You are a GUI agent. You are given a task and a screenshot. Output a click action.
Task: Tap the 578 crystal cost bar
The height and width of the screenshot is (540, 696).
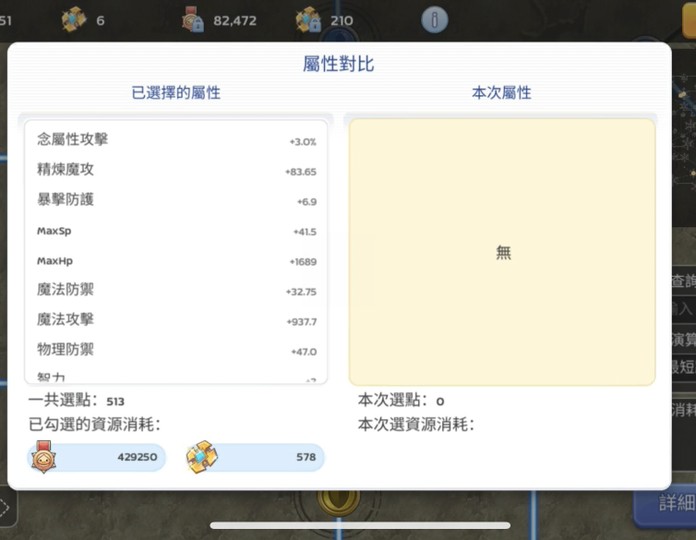[256, 457]
